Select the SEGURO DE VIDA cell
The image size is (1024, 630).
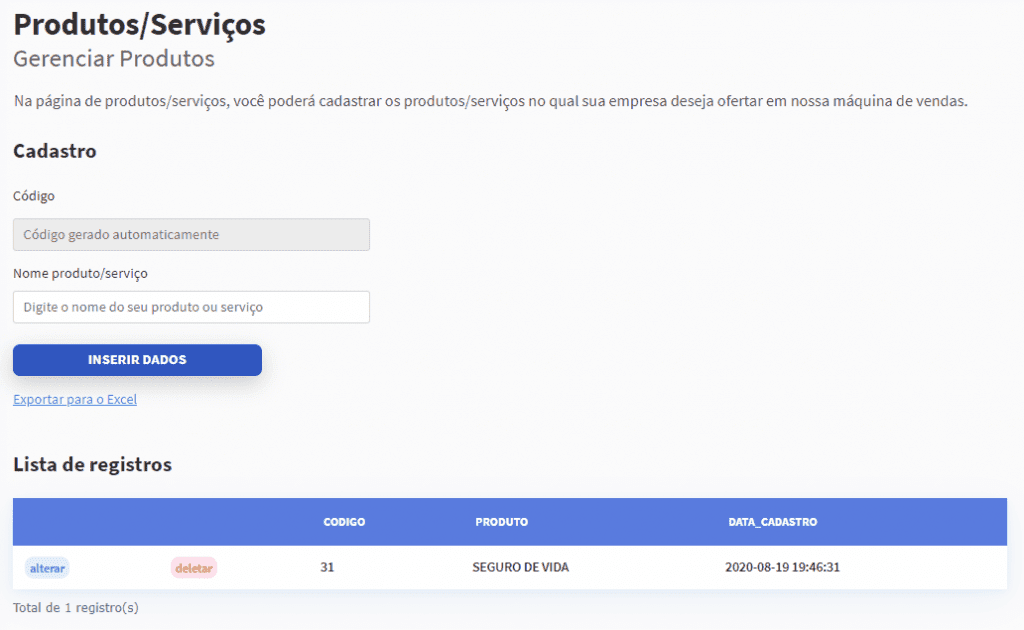pos(520,567)
